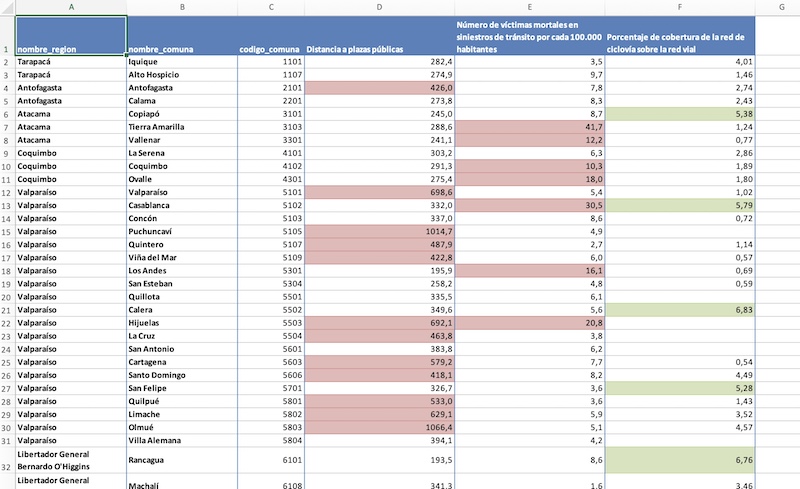Select the Ovalle cell

[182, 179]
